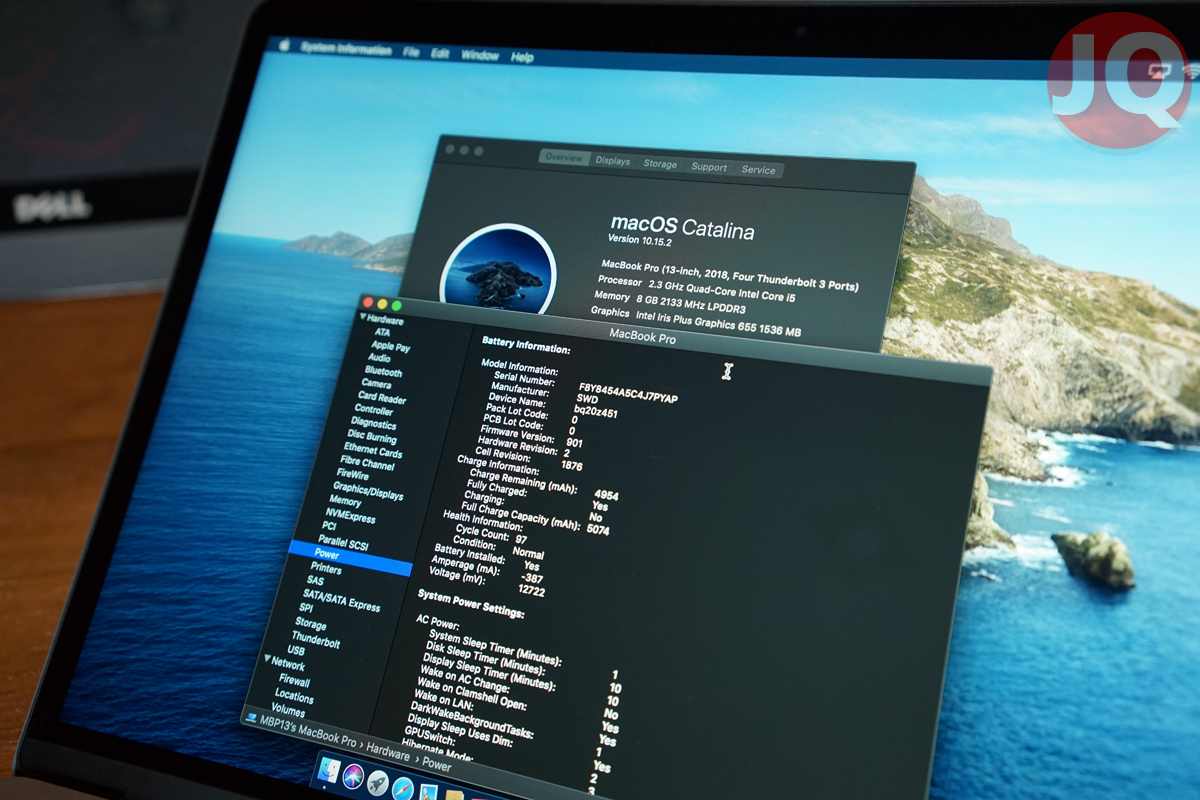Open the Help menu
1200x800 pixels.
click(x=522, y=58)
